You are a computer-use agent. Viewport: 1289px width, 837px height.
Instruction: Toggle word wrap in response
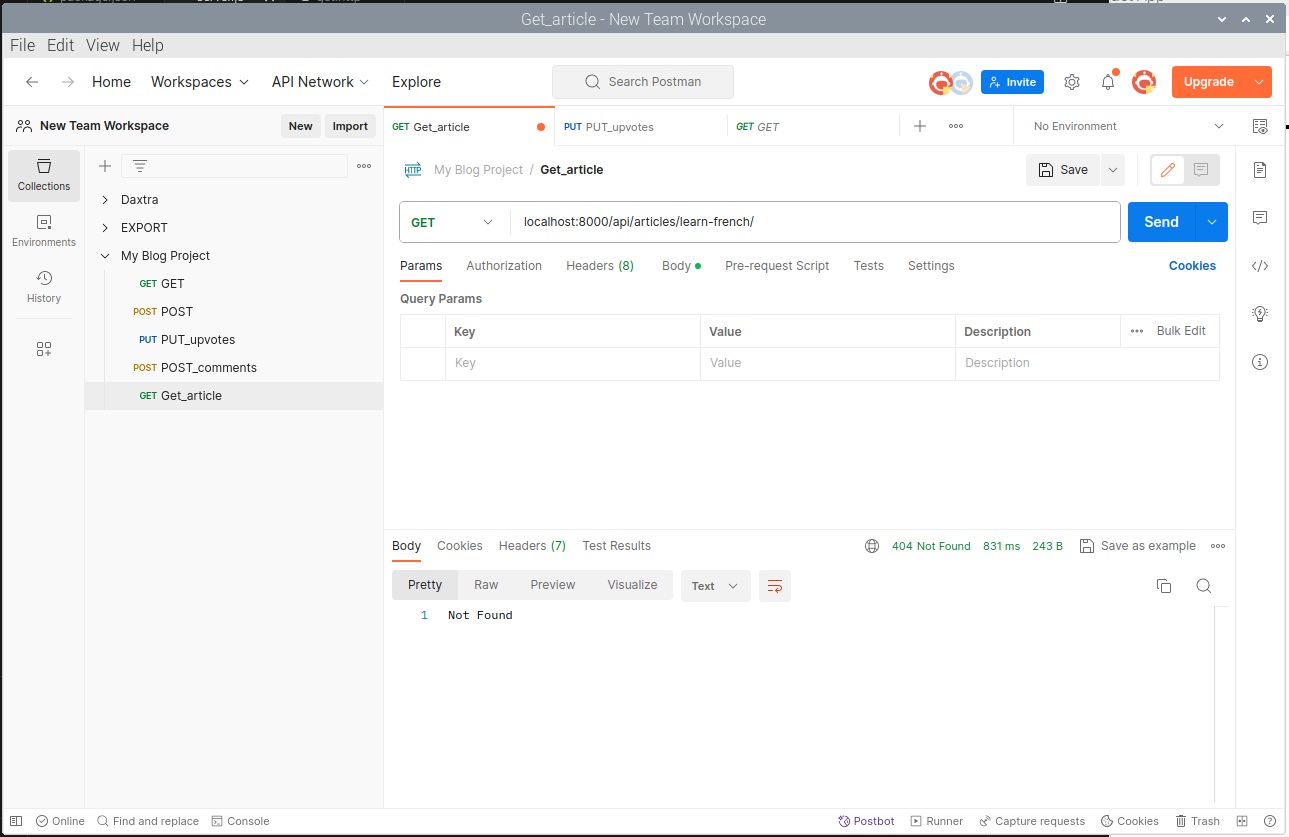point(775,586)
